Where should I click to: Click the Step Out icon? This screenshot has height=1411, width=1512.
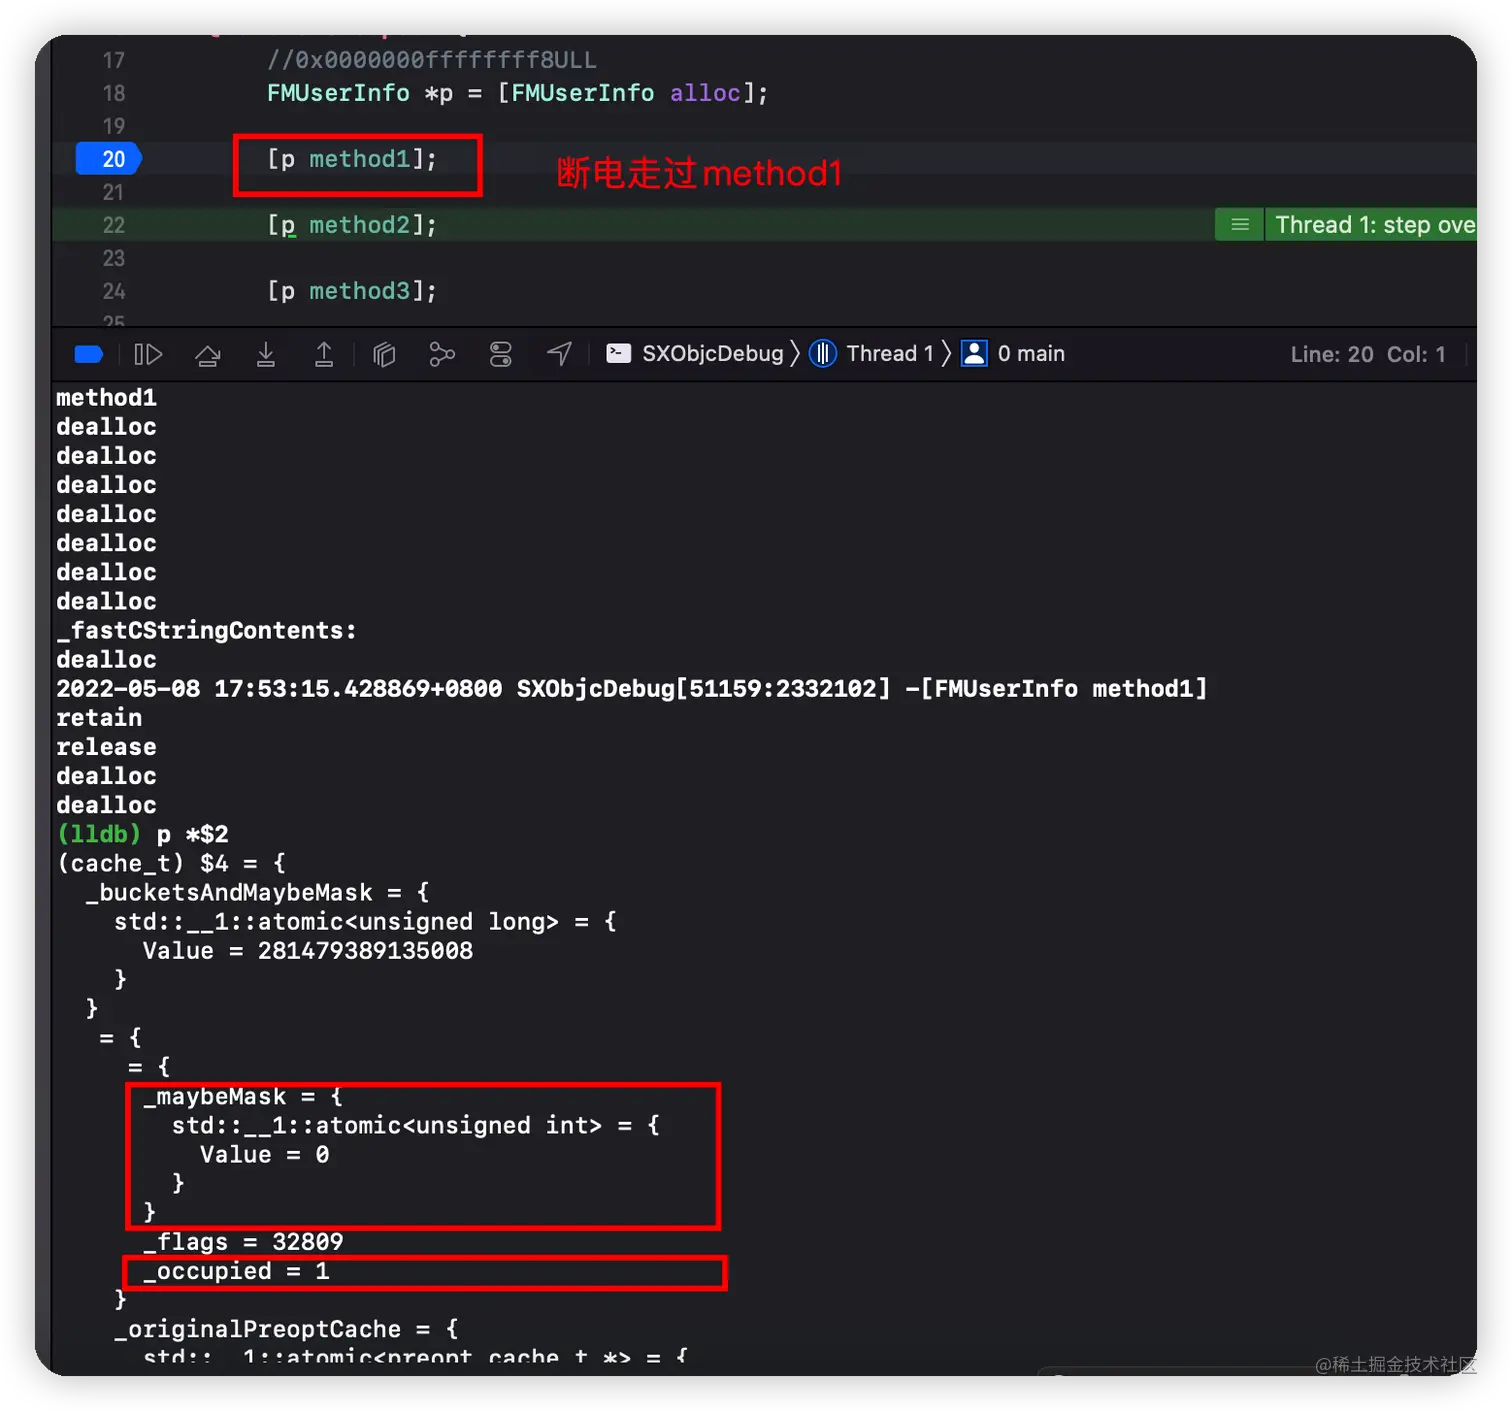click(x=324, y=354)
